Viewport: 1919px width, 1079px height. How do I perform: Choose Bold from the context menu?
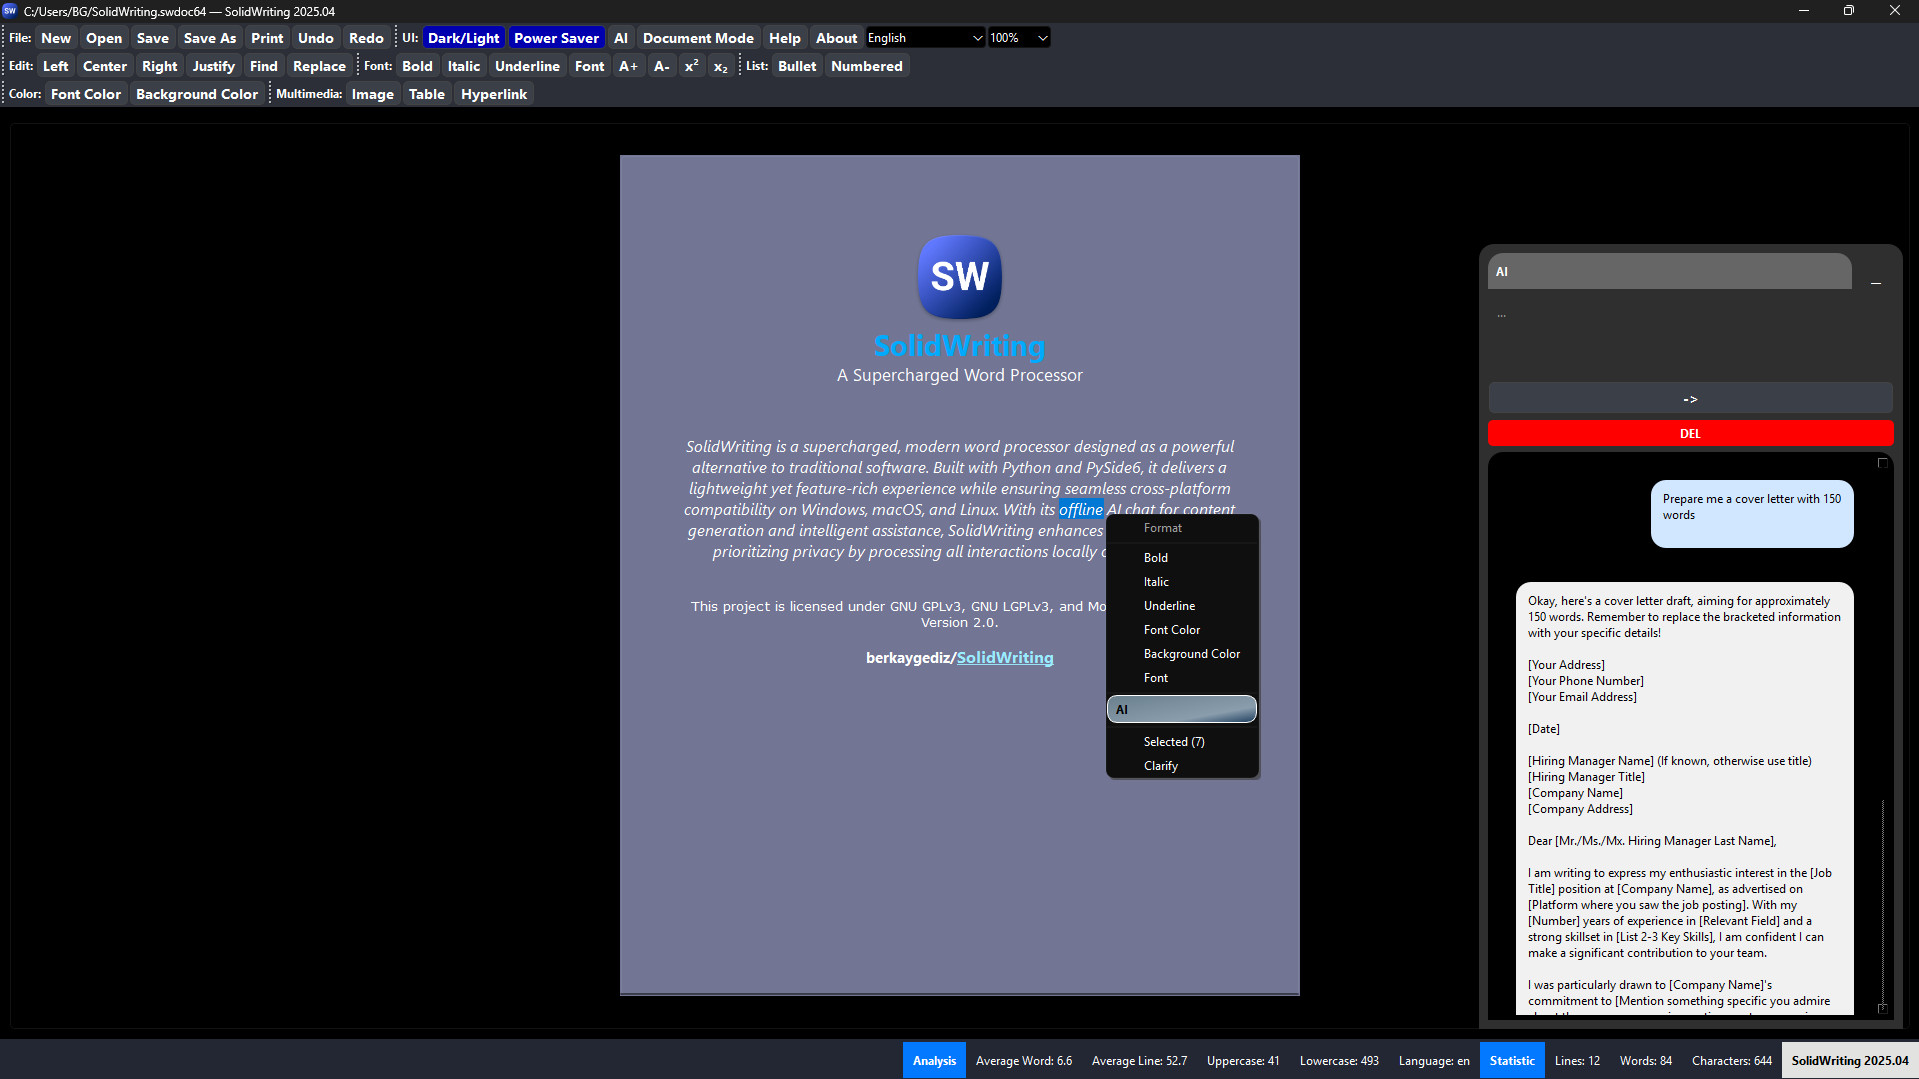tap(1182, 558)
